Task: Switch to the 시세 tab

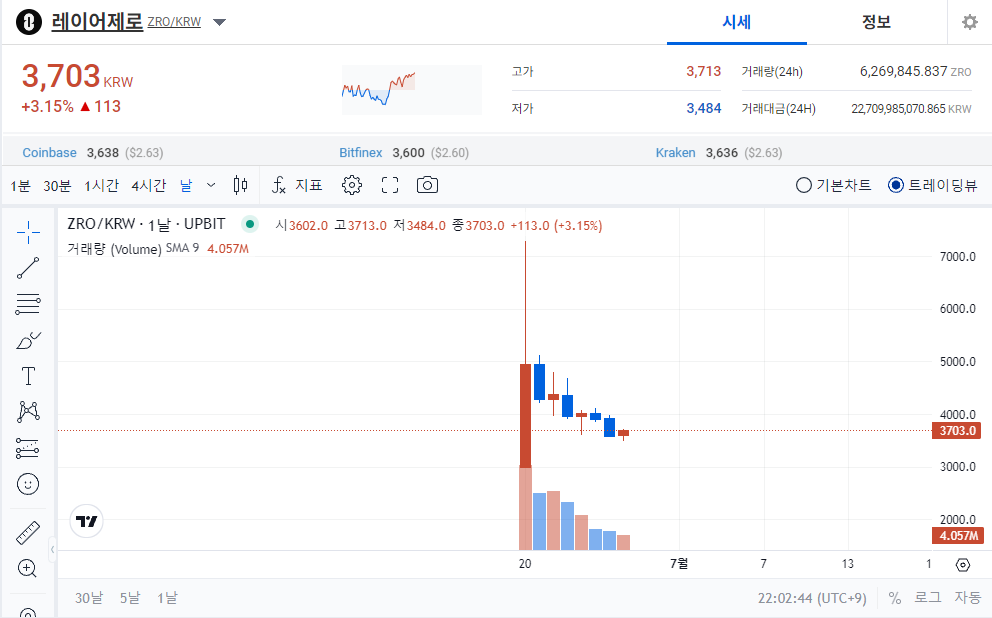Action: [x=737, y=21]
